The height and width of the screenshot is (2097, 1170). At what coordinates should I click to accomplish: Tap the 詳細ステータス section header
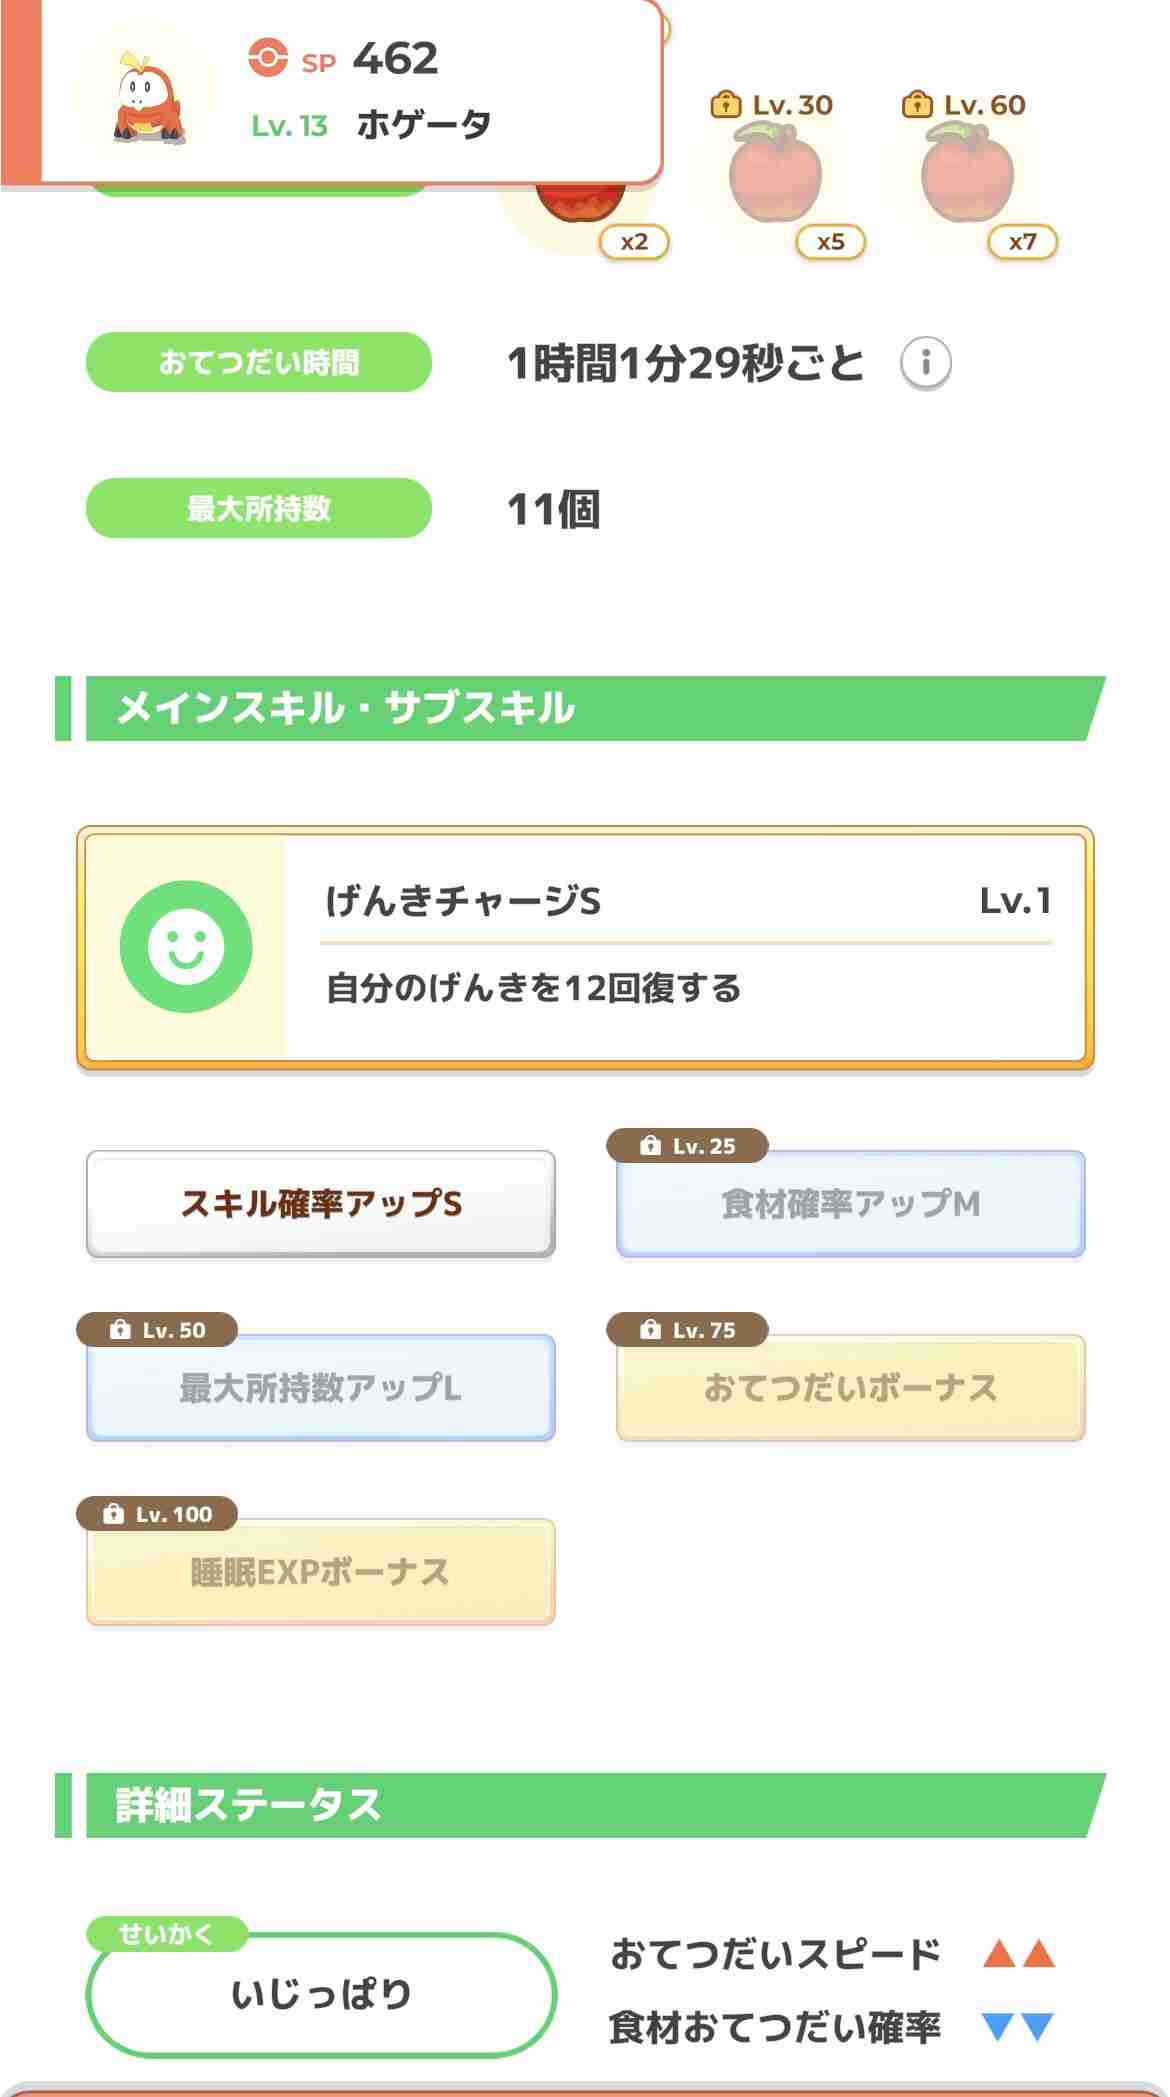click(x=581, y=1805)
